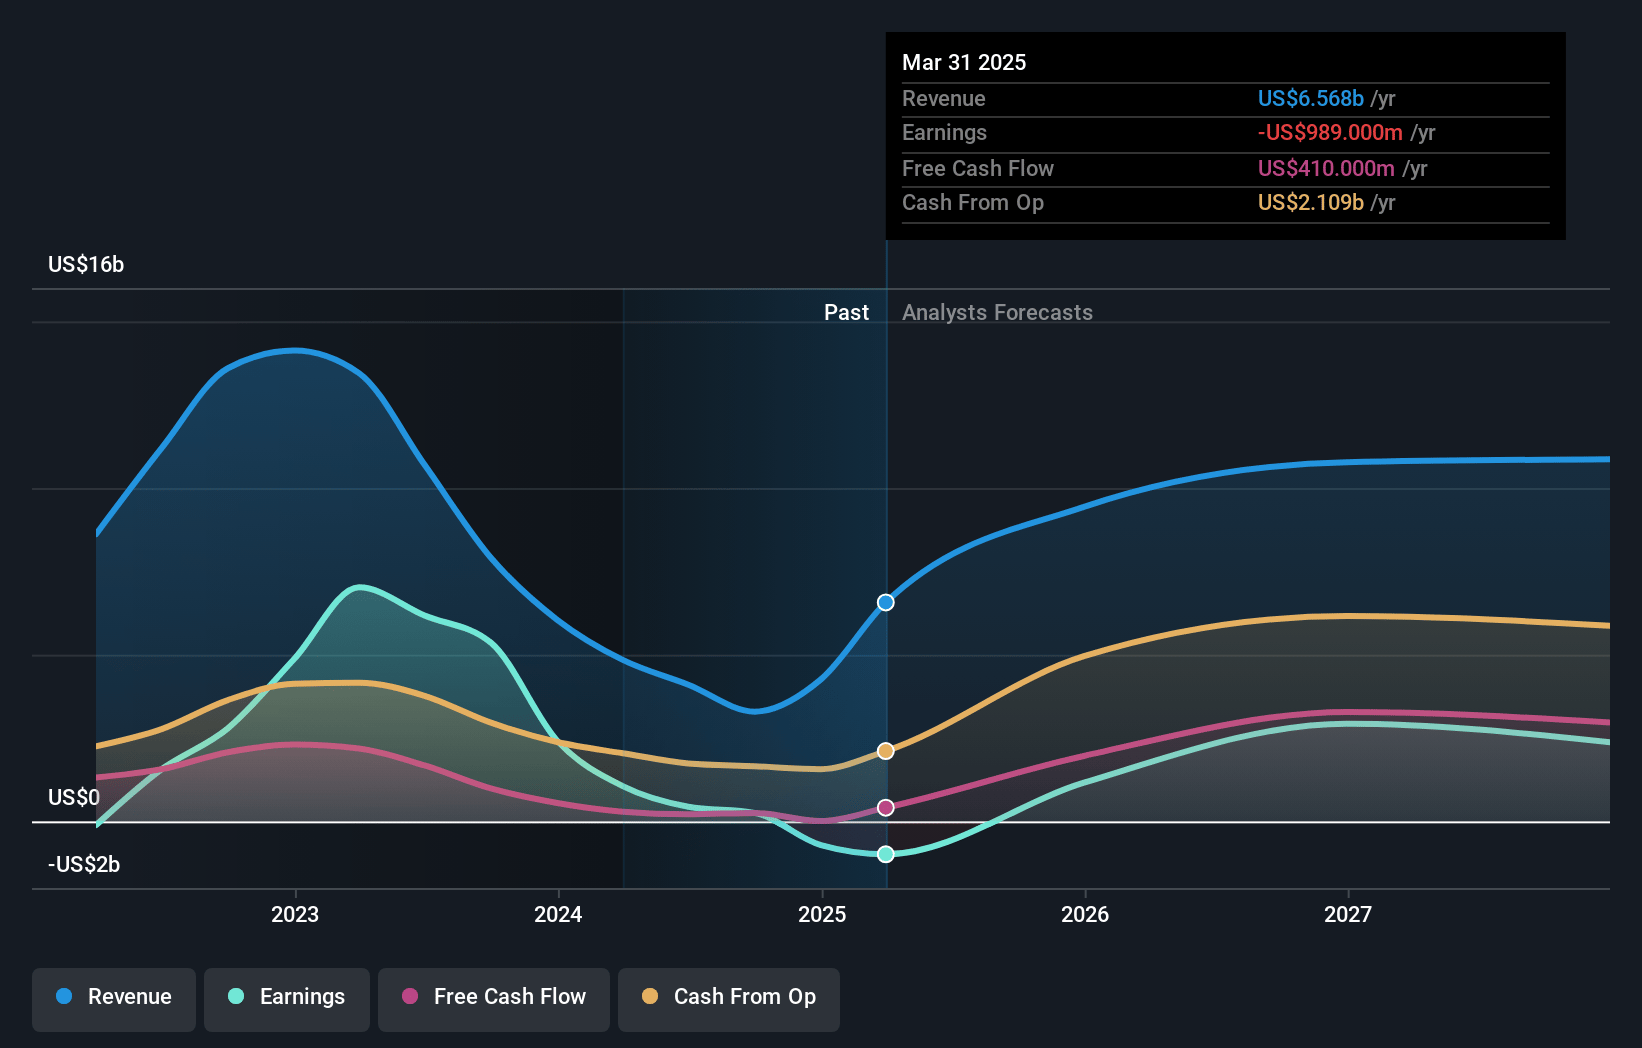This screenshot has height=1048, width=1642.
Task: Click the US$16b y-axis label
Action: coord(86,264)
